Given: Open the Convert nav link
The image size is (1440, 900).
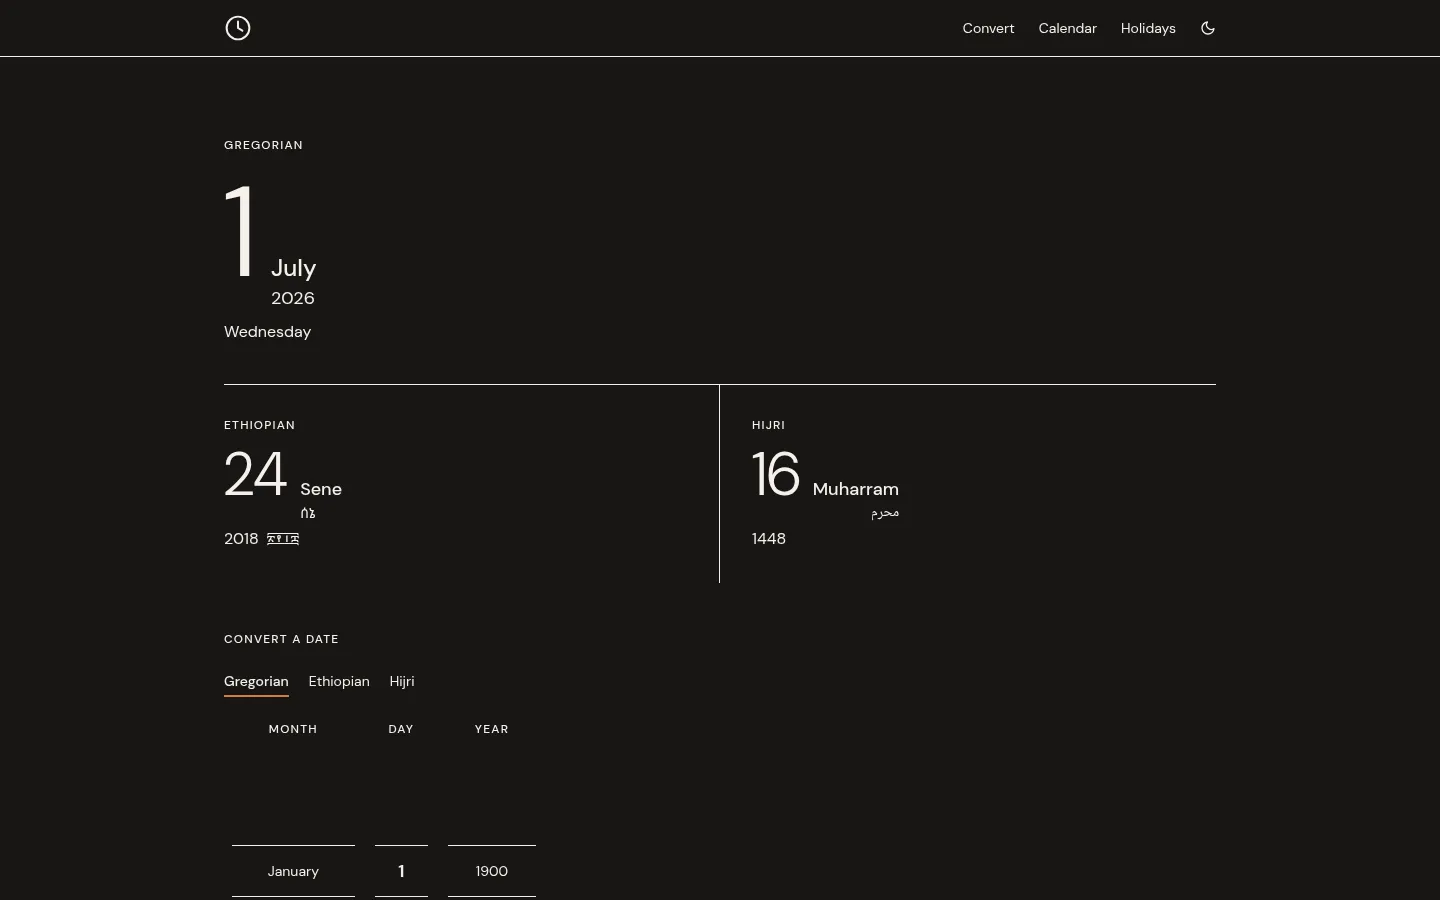Looking at the screenshot, I should coord(988,28).
